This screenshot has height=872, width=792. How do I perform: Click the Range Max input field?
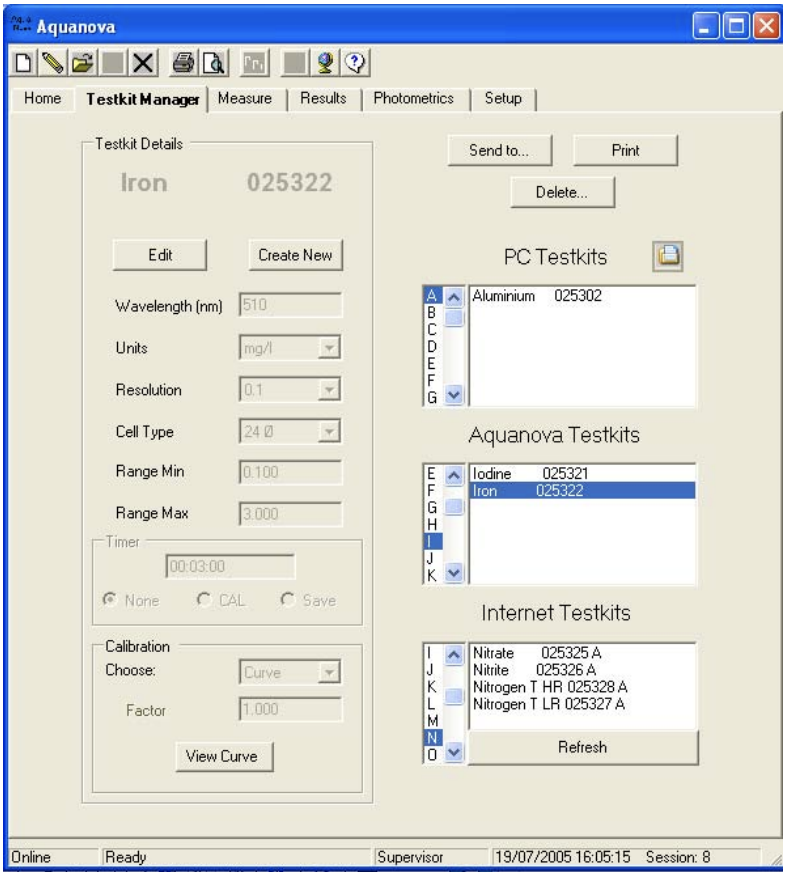click(290, 514)
